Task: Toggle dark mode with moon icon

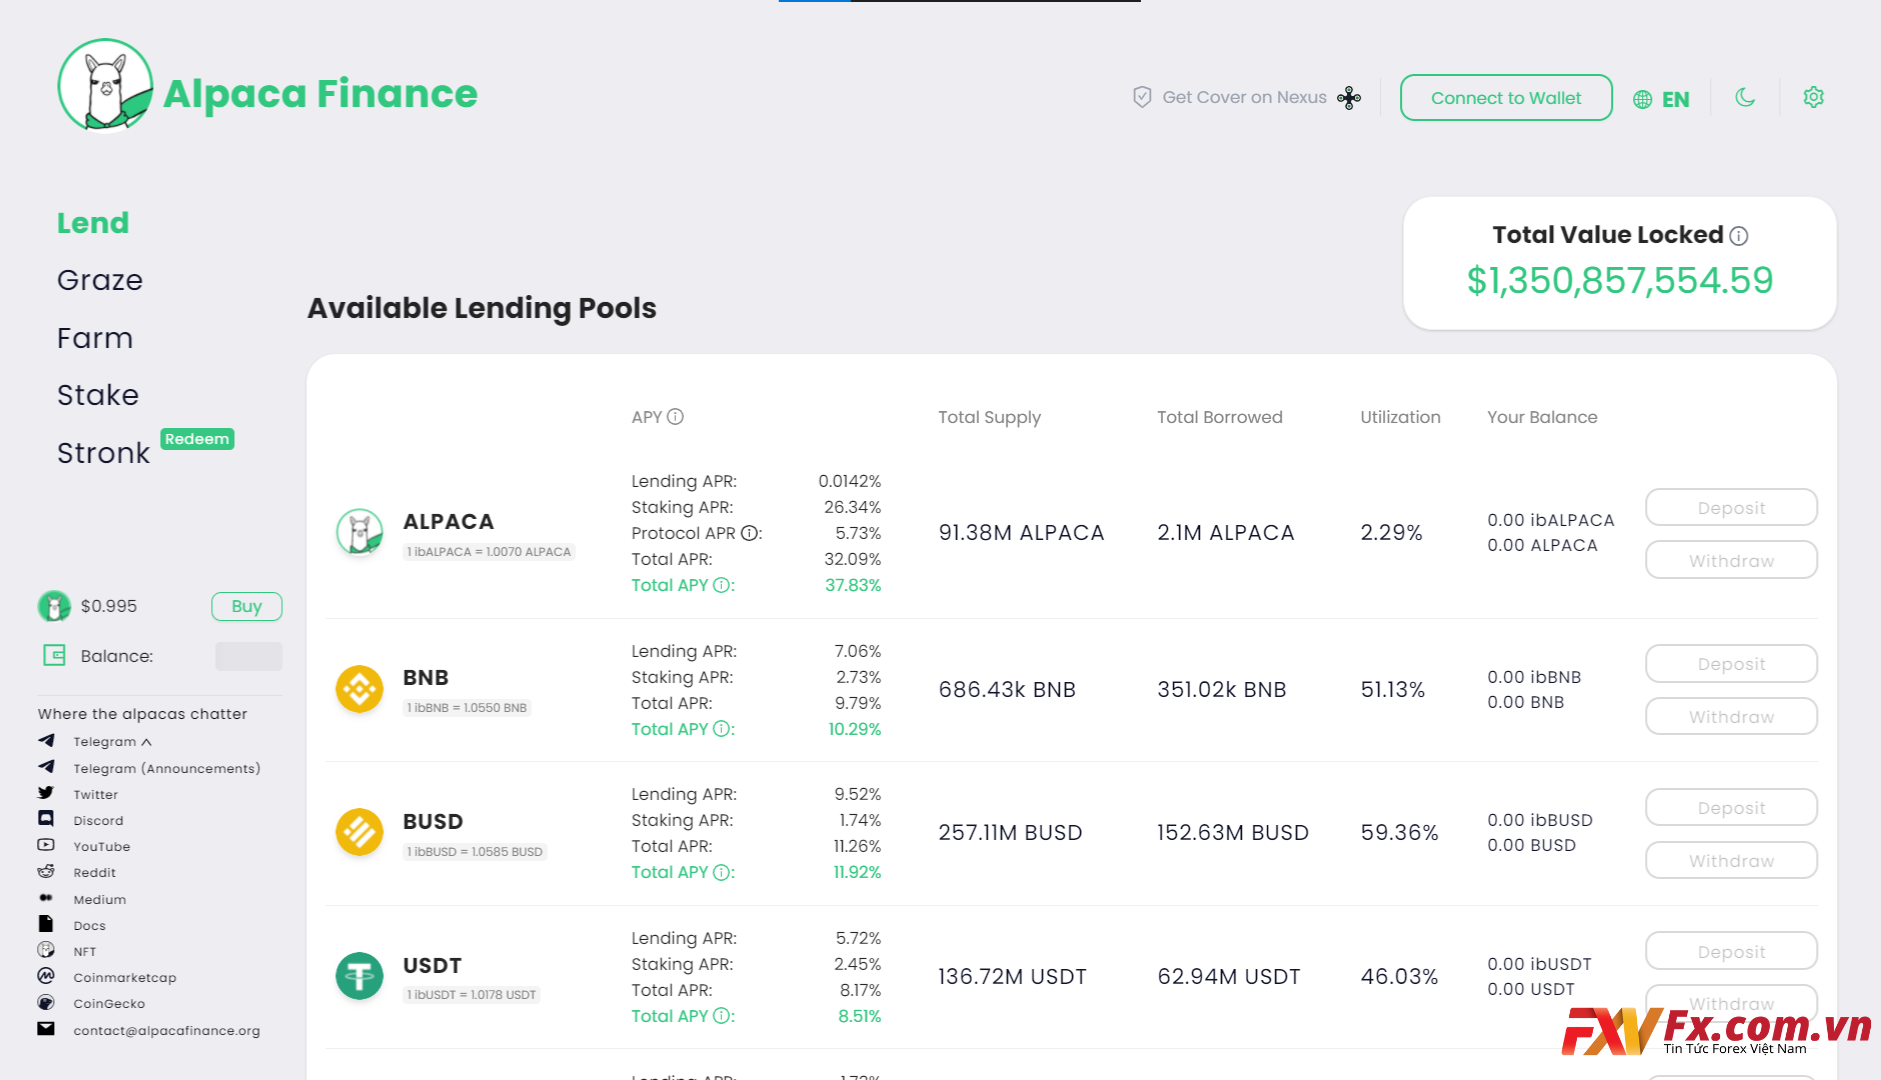Action: pyautogui.click(x=1745, y=97)
